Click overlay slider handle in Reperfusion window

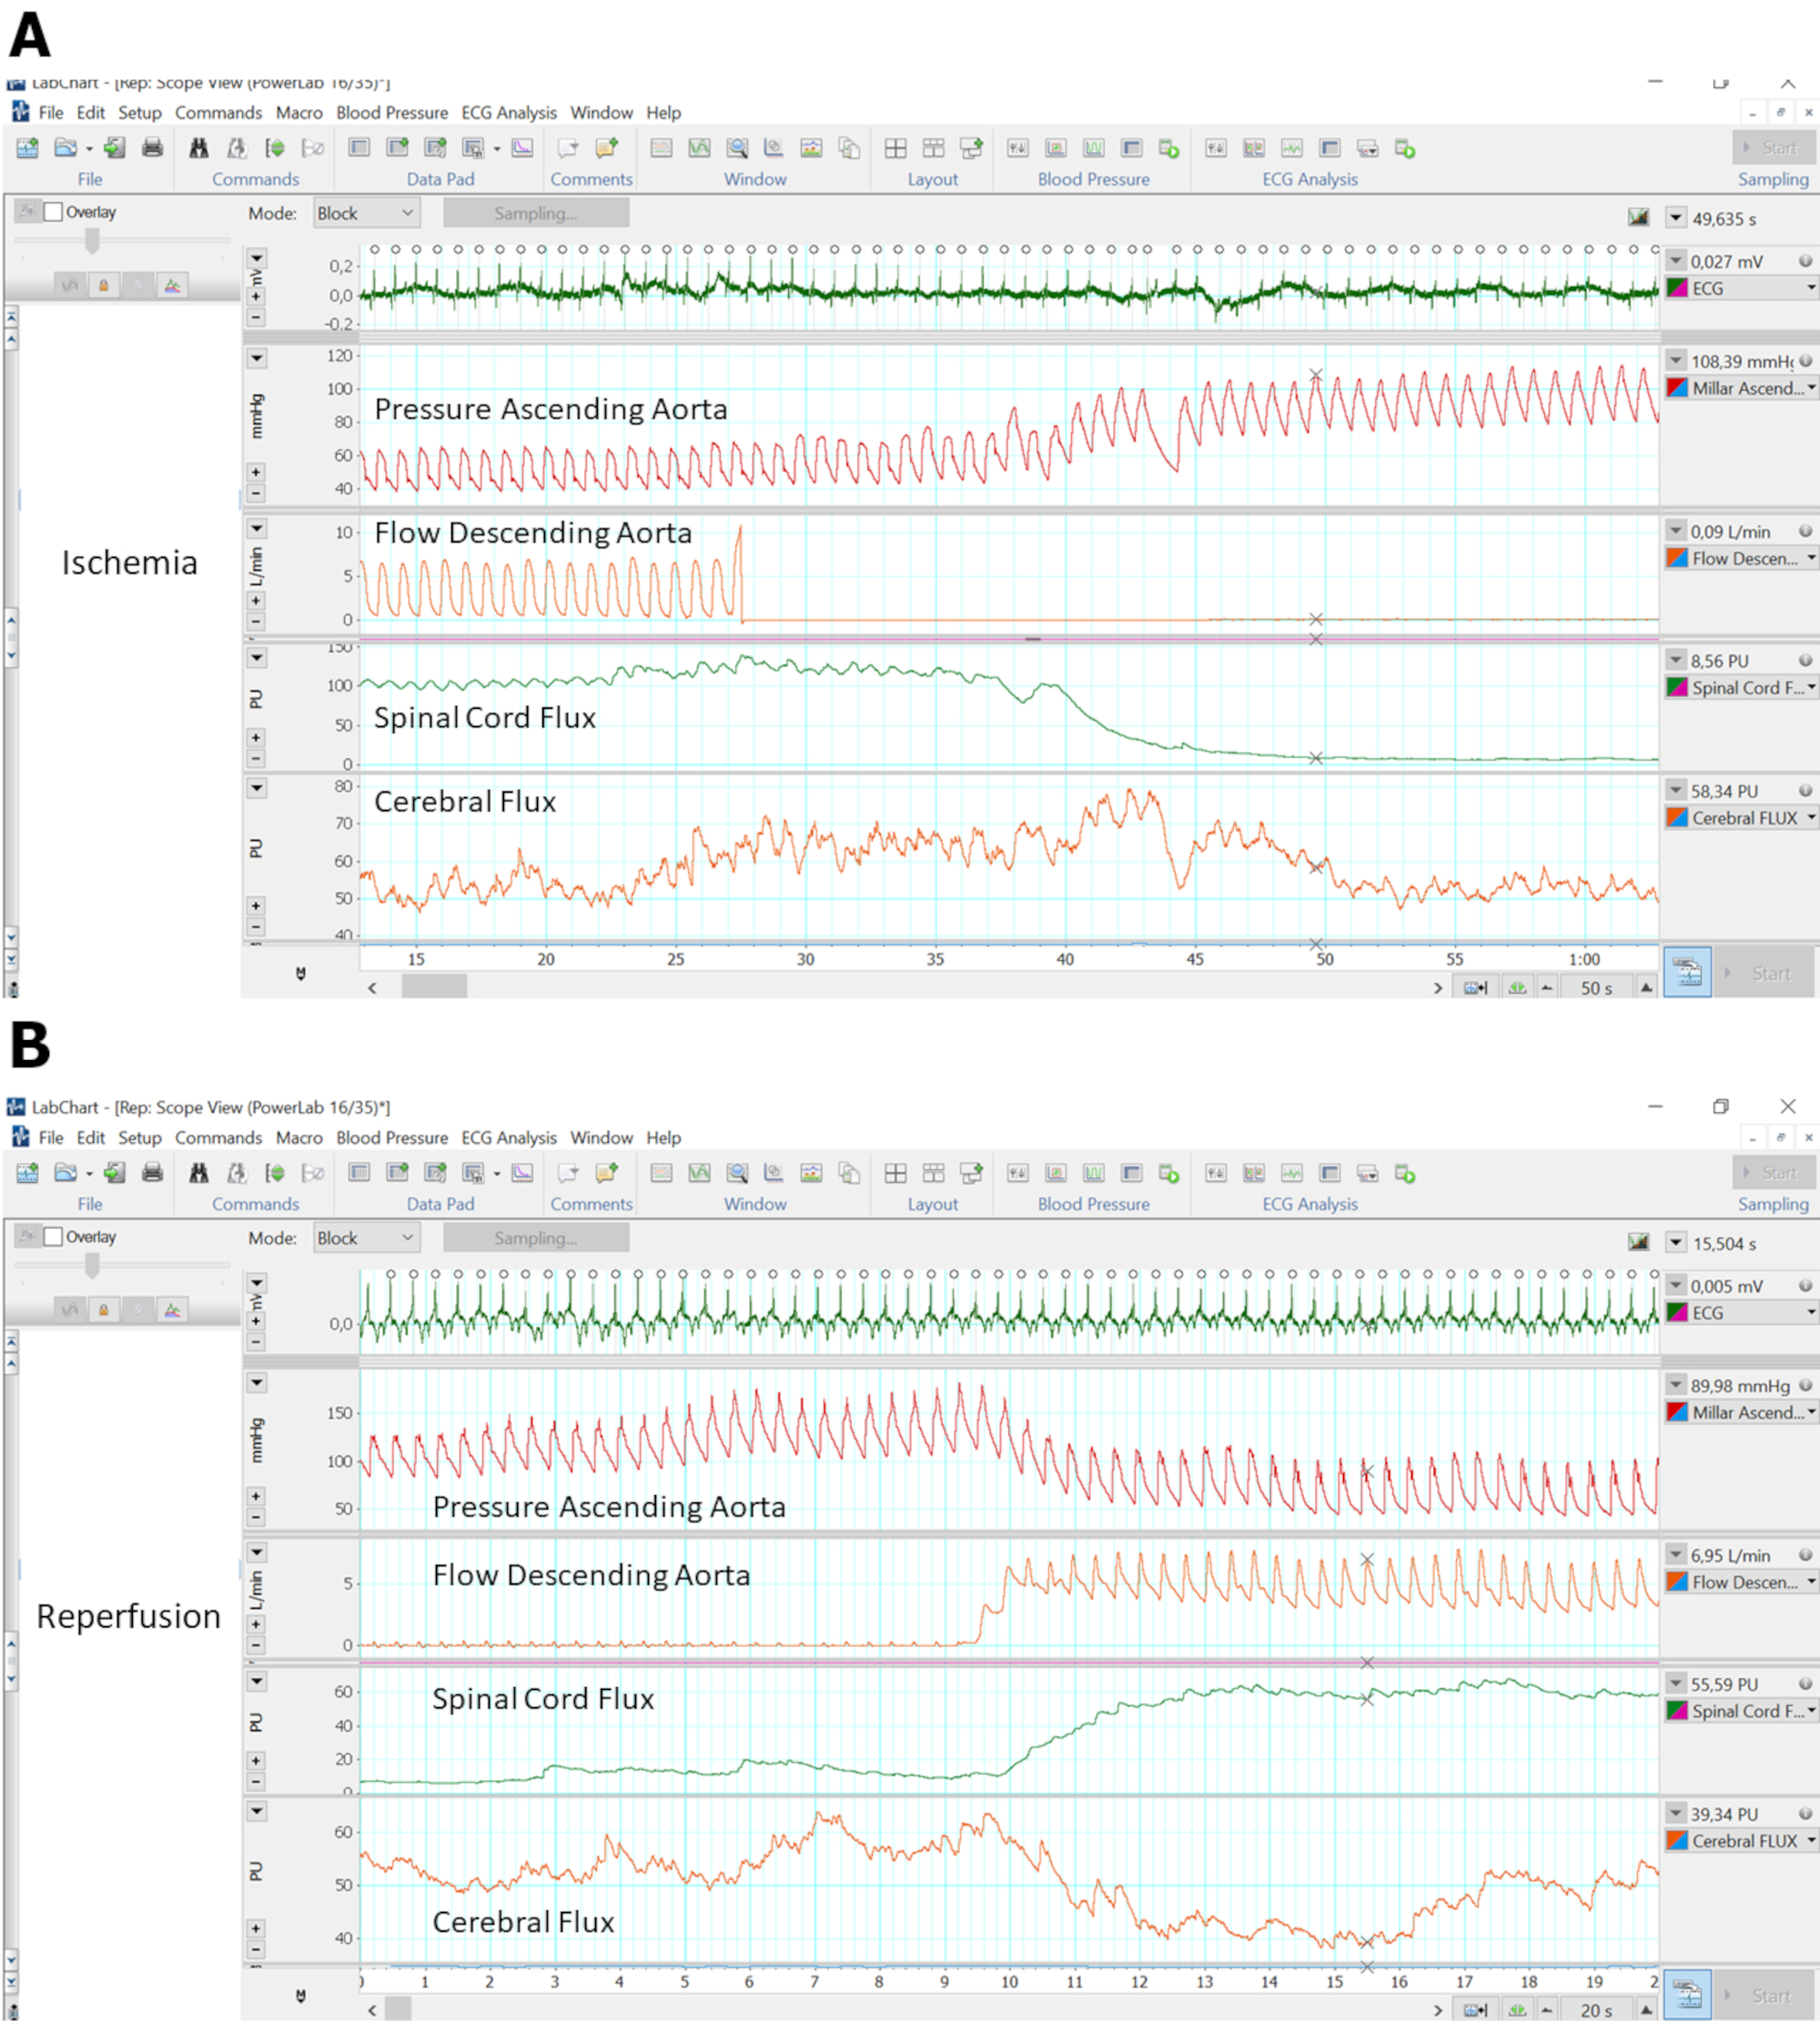[x=92, y=1265]
